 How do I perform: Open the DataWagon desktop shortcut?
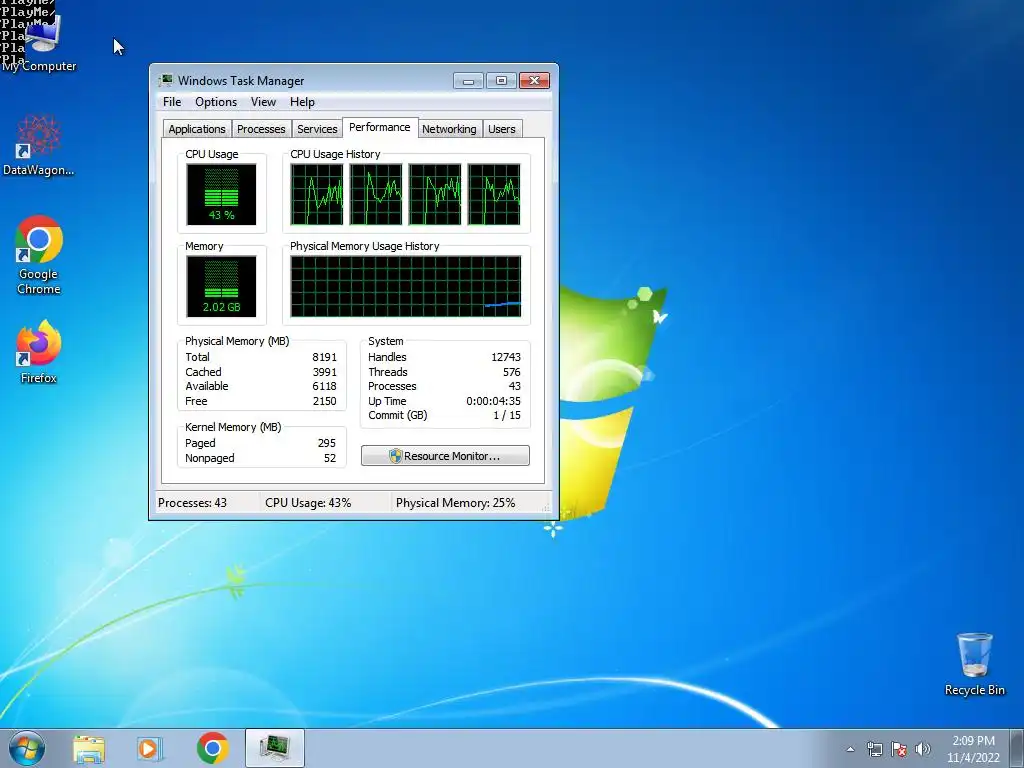(x=39, y=145)
